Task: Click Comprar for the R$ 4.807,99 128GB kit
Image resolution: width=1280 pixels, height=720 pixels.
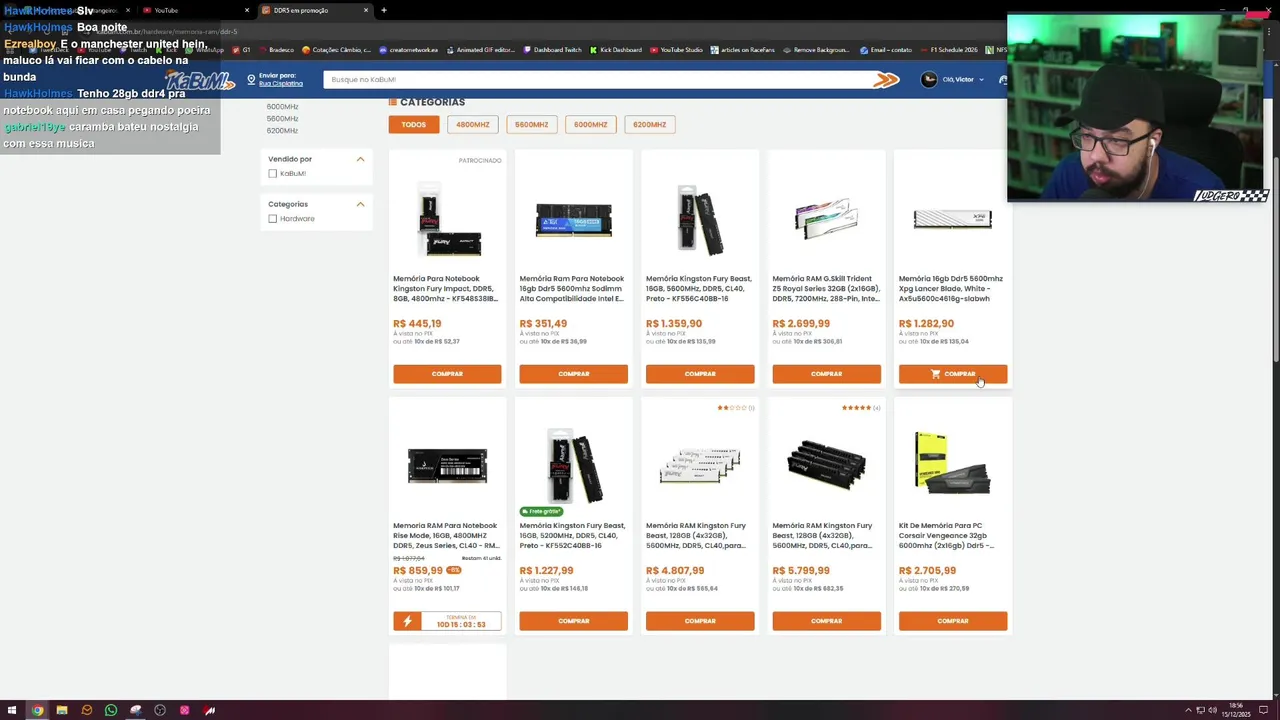Action: pyautogui.click(x=700, y=621)
